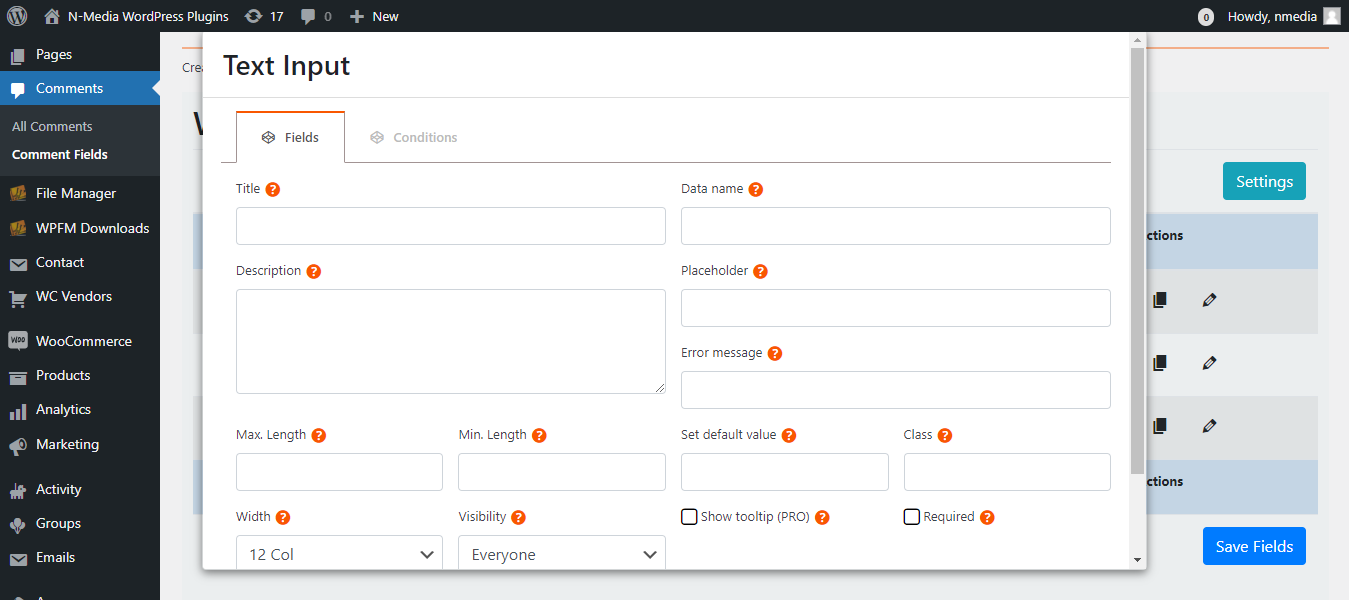Open All Comments submenu item
This screenshot has width=1349, height=600.
click(x=52, y=126)
